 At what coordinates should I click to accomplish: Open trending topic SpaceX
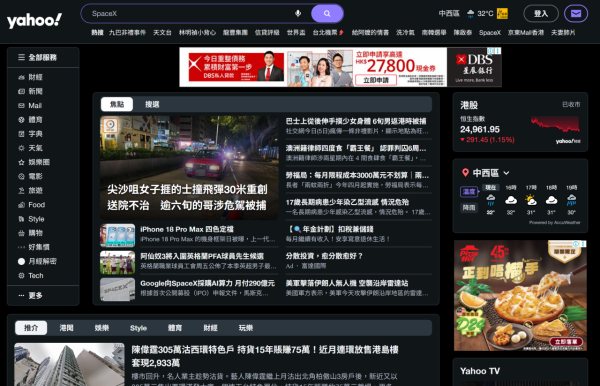coord(490,33)
